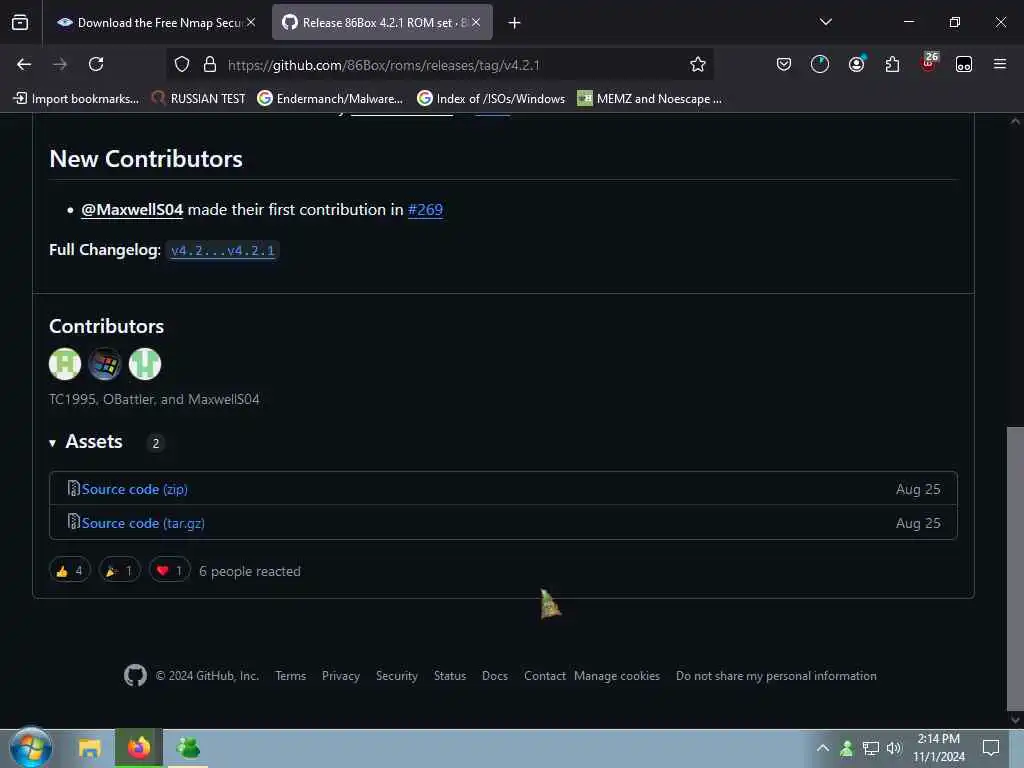The height and width of the screenshot is (768, 1024).
Task: Click the page vertical scrollbar thumb
Action: click(1015, 568)
